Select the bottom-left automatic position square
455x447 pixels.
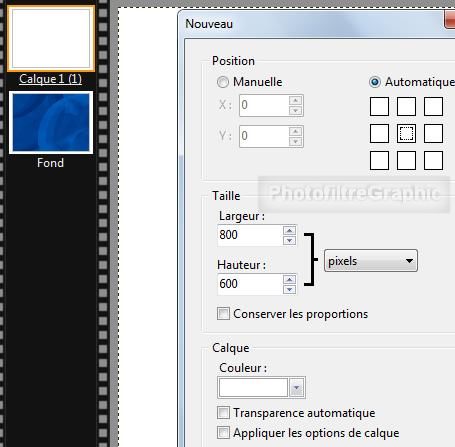pos(379,160)
